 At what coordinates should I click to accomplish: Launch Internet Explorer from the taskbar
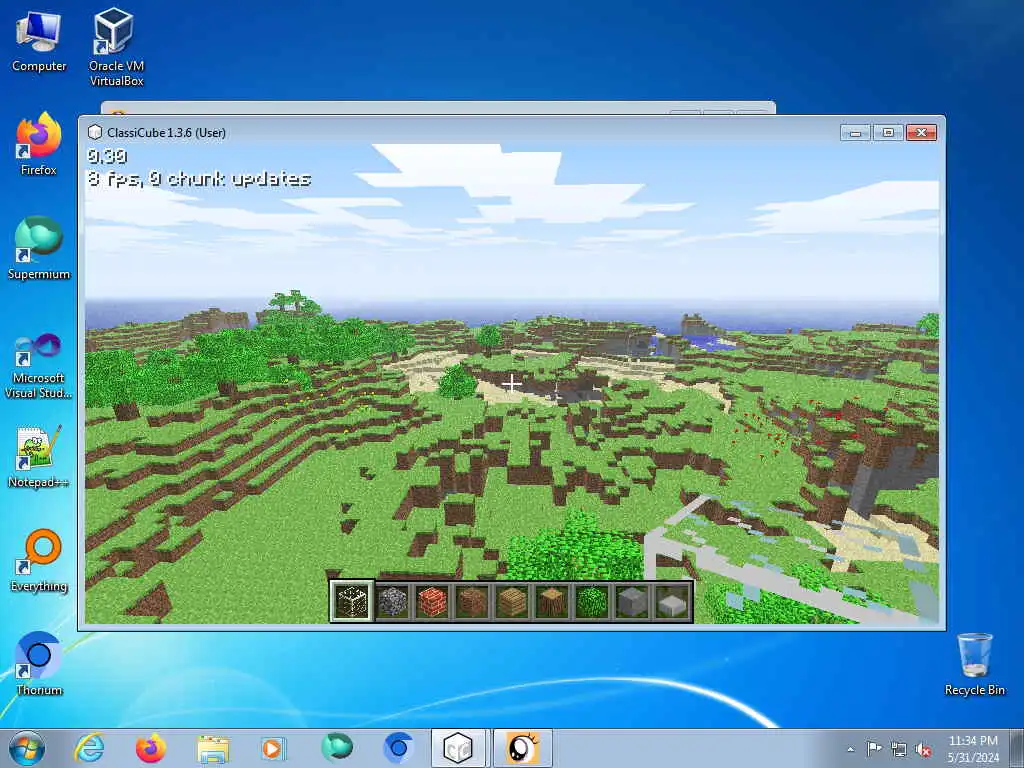point(89,748)
